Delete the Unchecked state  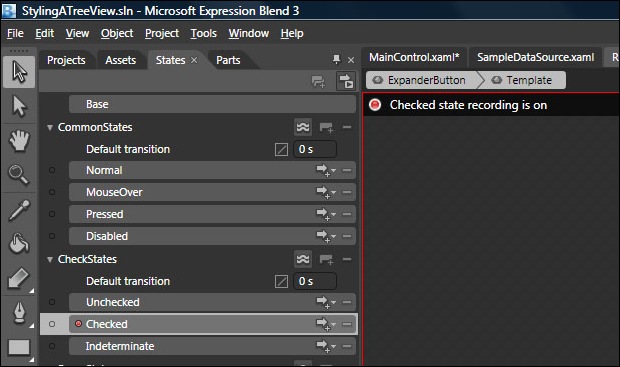point(347,302)
